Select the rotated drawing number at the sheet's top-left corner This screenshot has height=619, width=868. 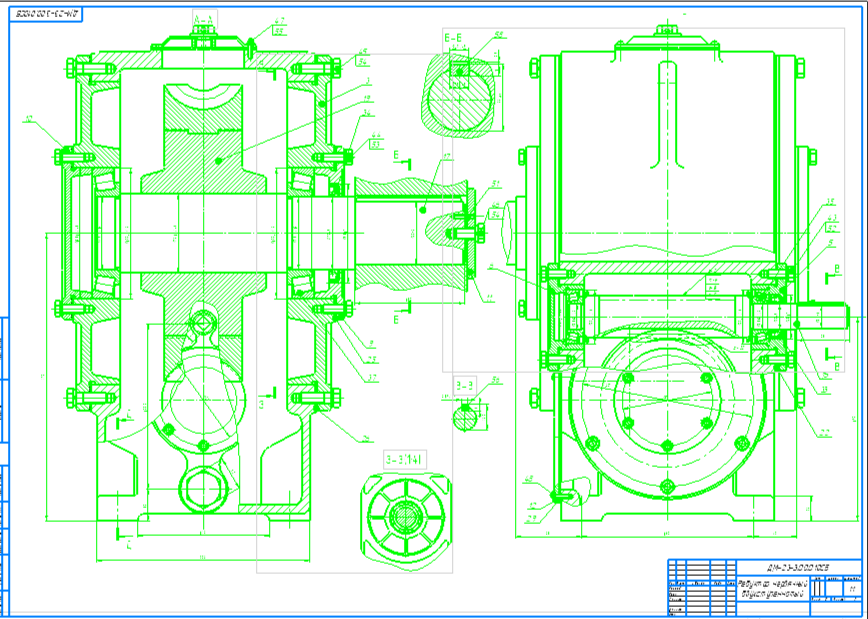tap(46, 15)
